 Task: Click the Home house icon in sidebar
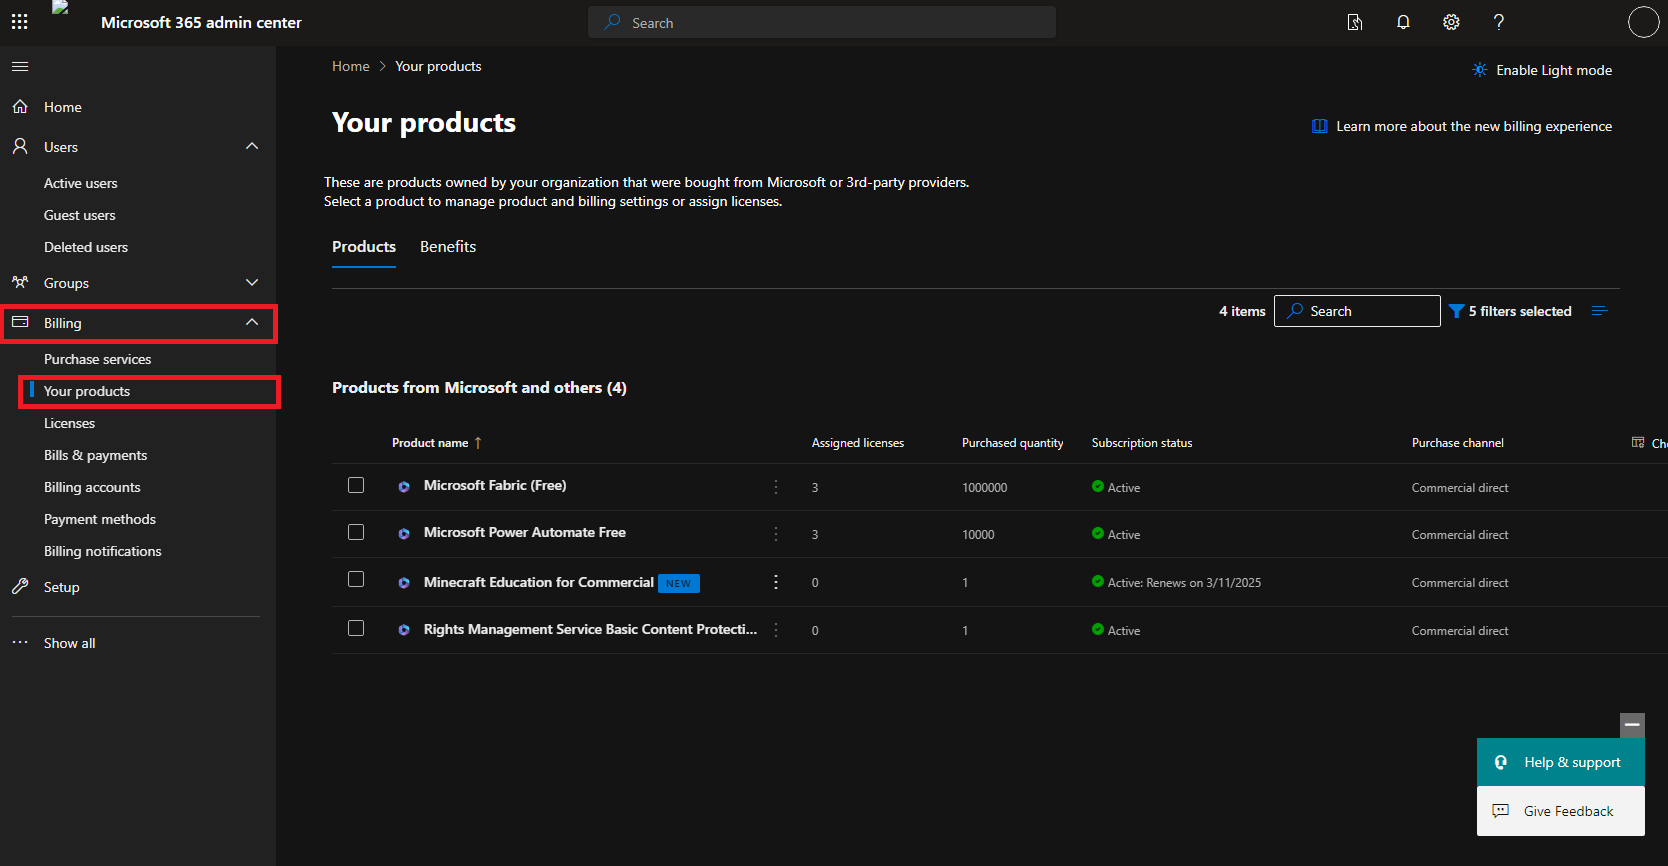(x=20, y=107)
